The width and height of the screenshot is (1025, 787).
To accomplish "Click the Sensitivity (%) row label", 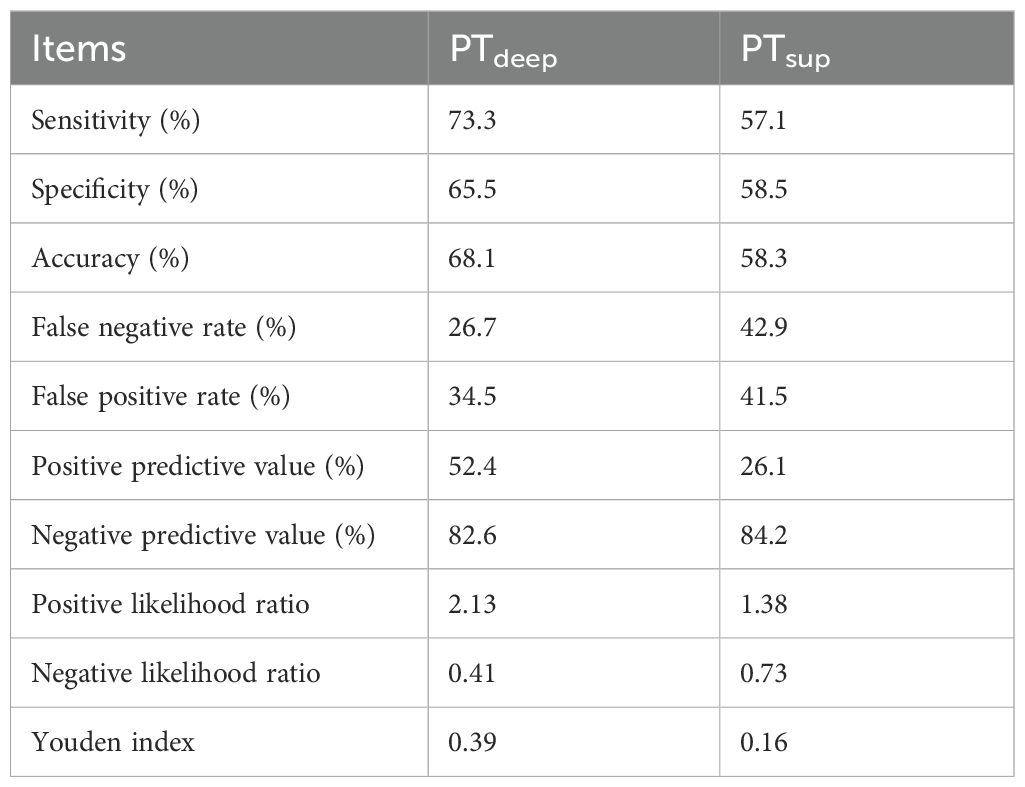I will tap(116, 120).
